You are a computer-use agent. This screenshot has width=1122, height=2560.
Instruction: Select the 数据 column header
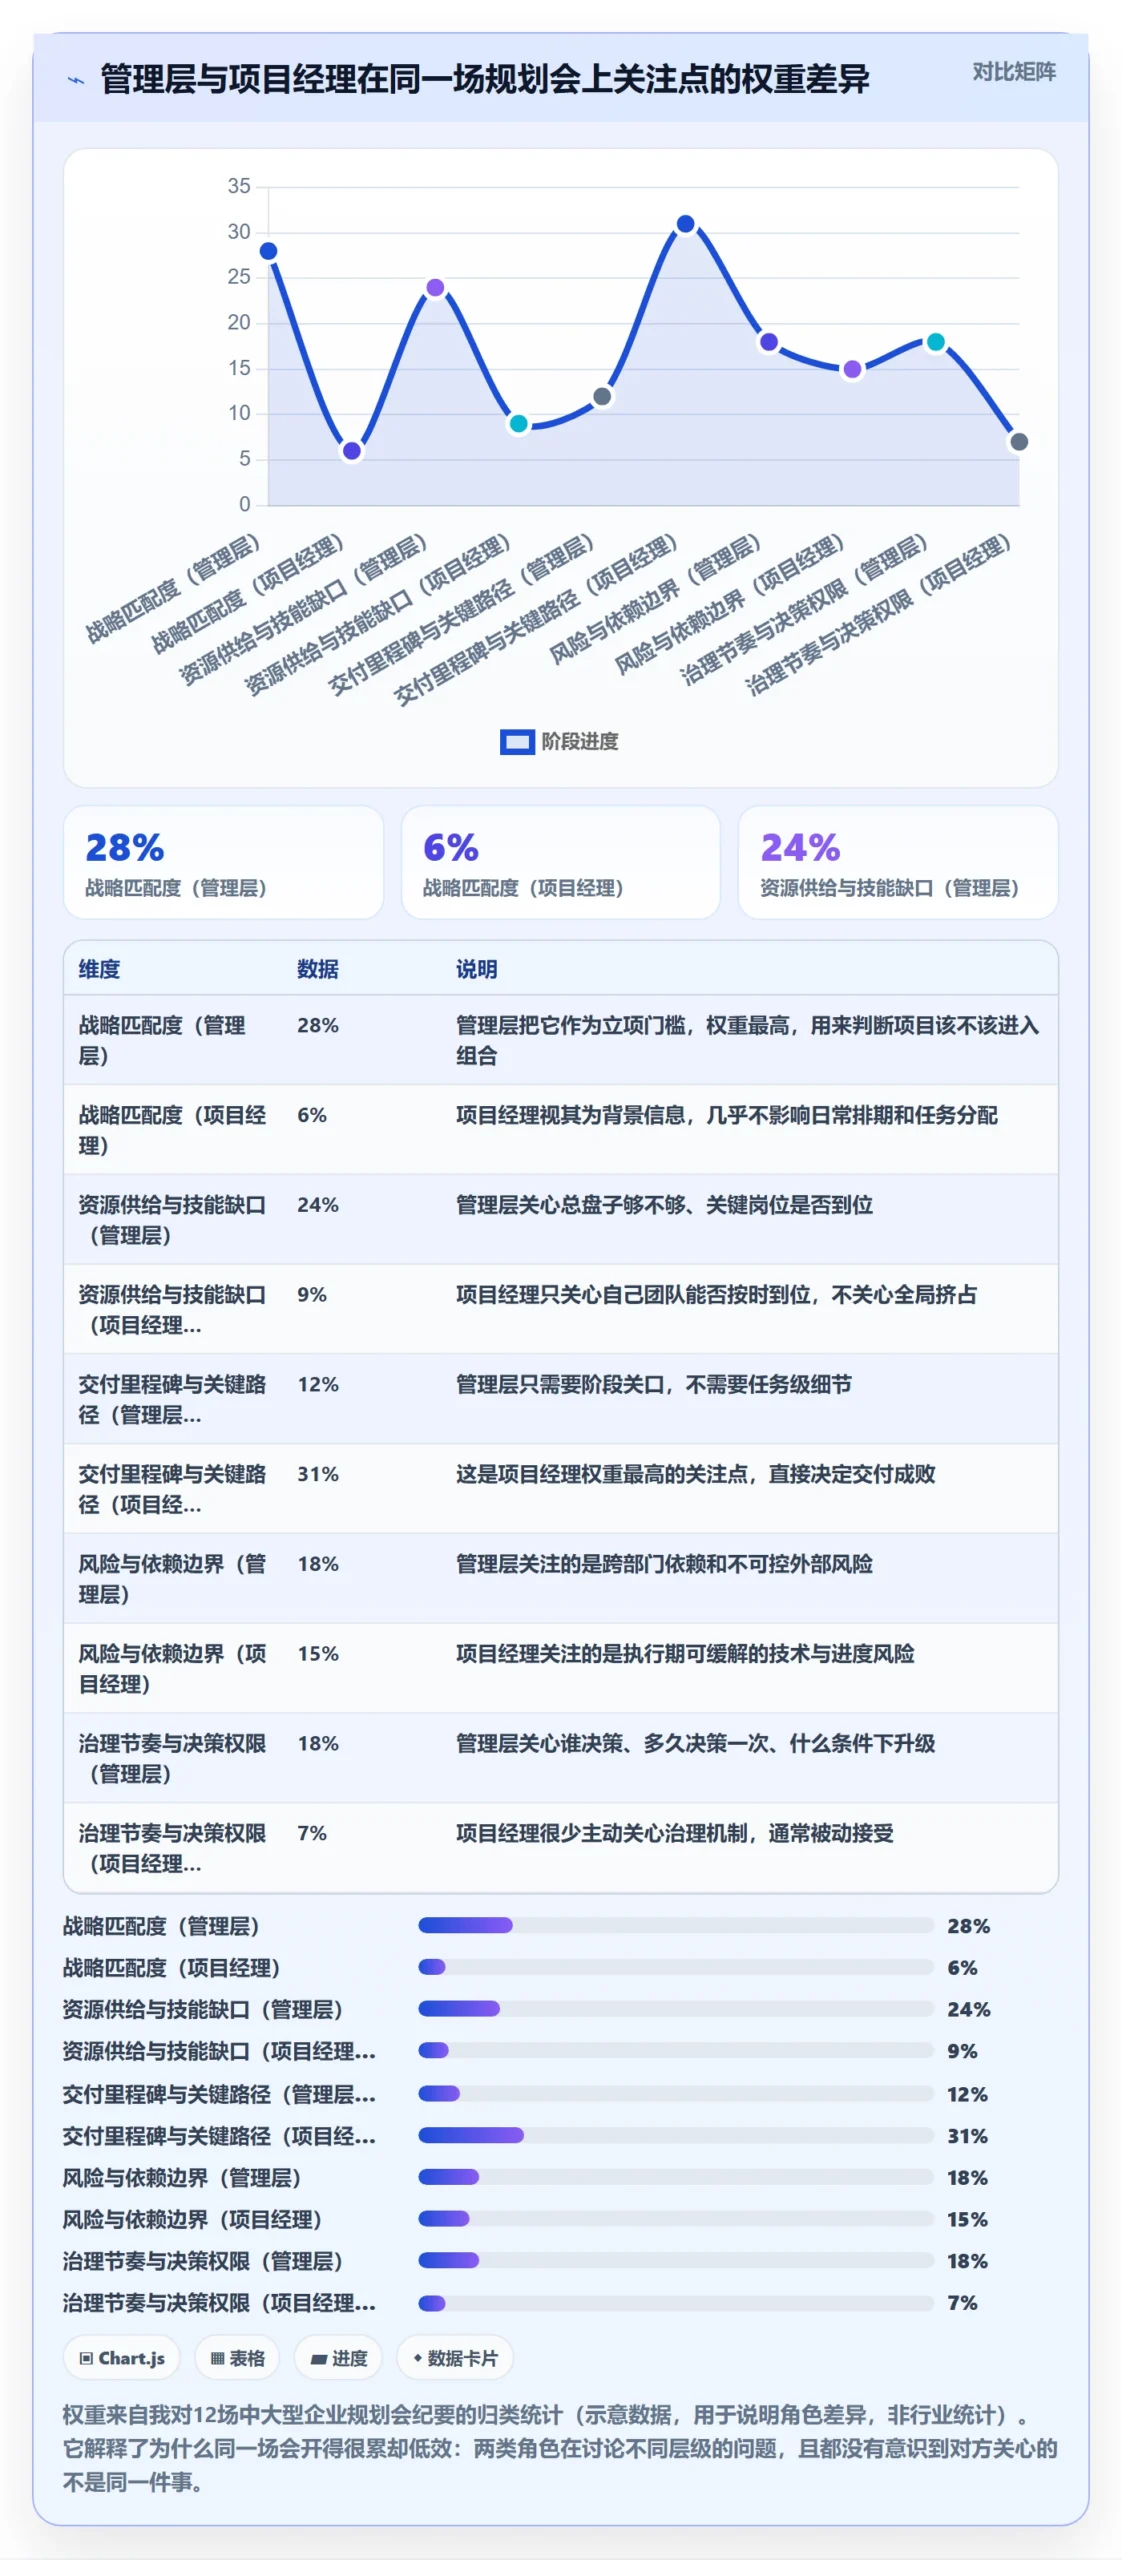(x=318, y=969)
